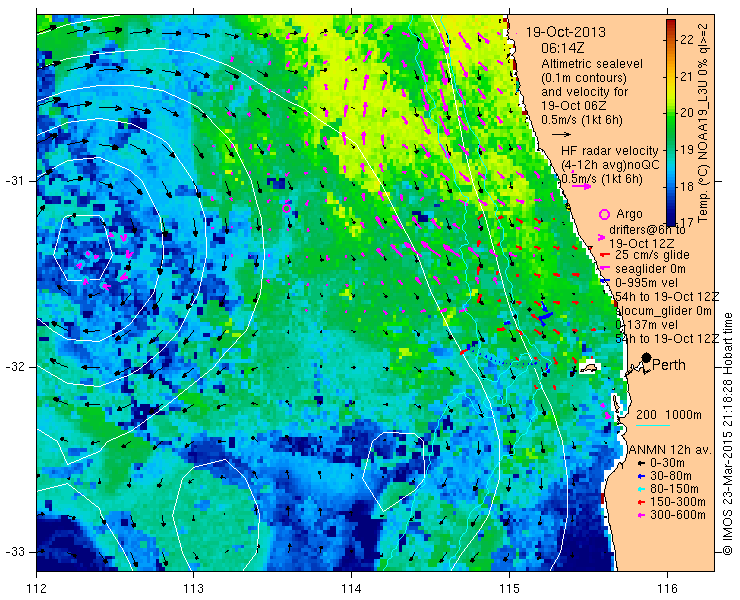Click the black Perth city dot

tap(647, 357)
